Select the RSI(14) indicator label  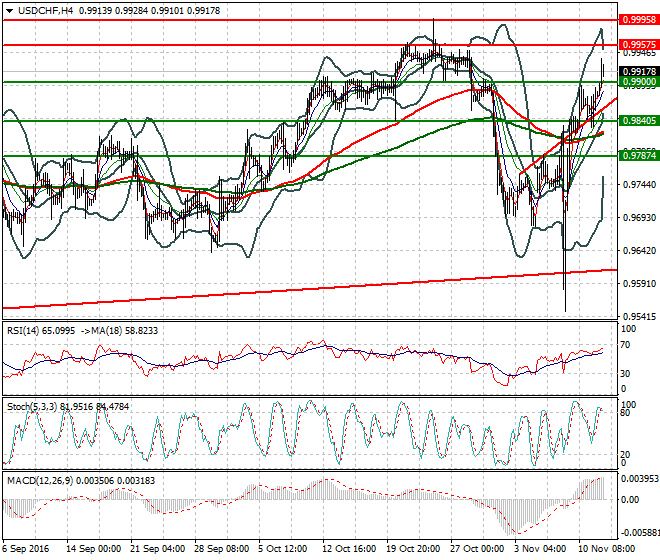(x=23, y=331)
